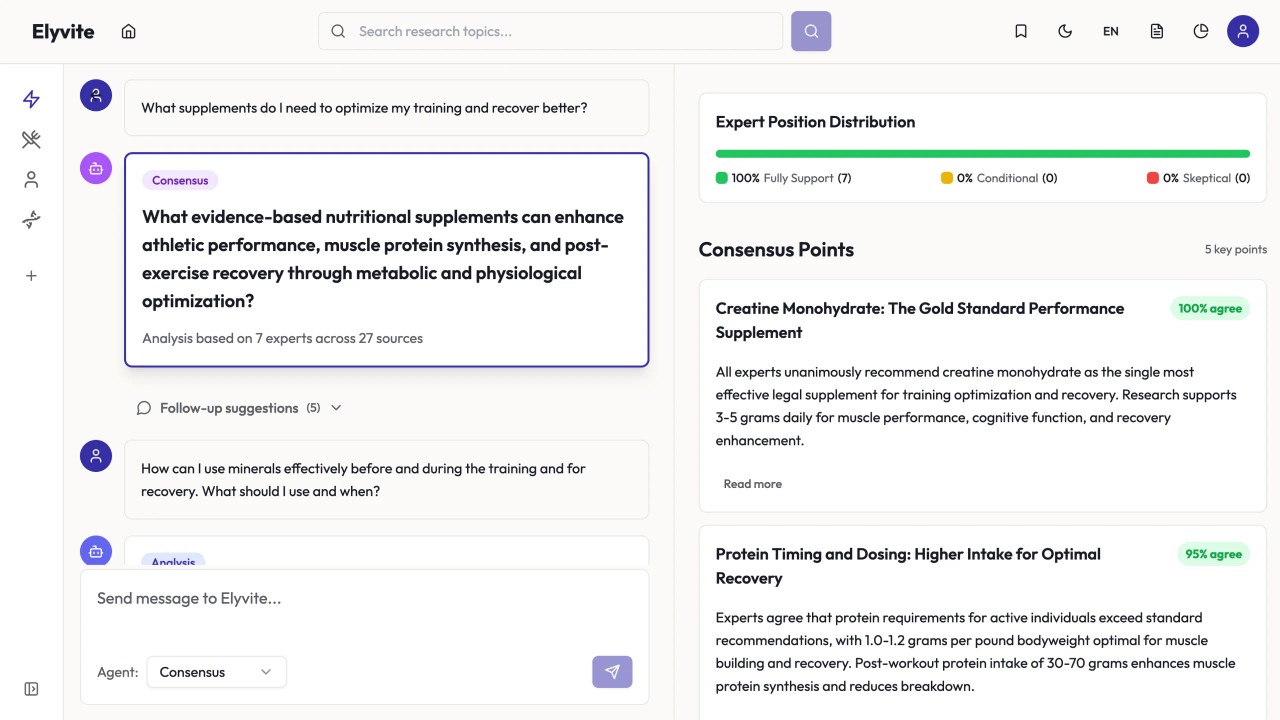Toggle dark mode with the moon icon
1280x720 pixels.
1065,31
